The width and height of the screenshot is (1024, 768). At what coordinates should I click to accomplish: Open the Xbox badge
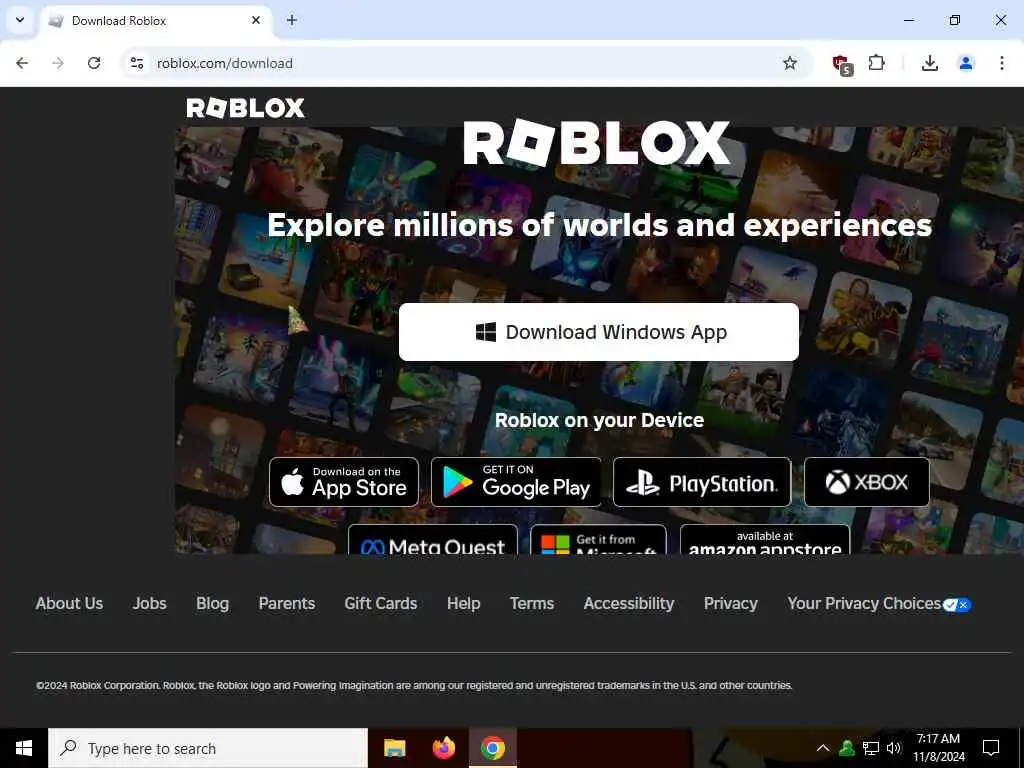coord(867,482)
